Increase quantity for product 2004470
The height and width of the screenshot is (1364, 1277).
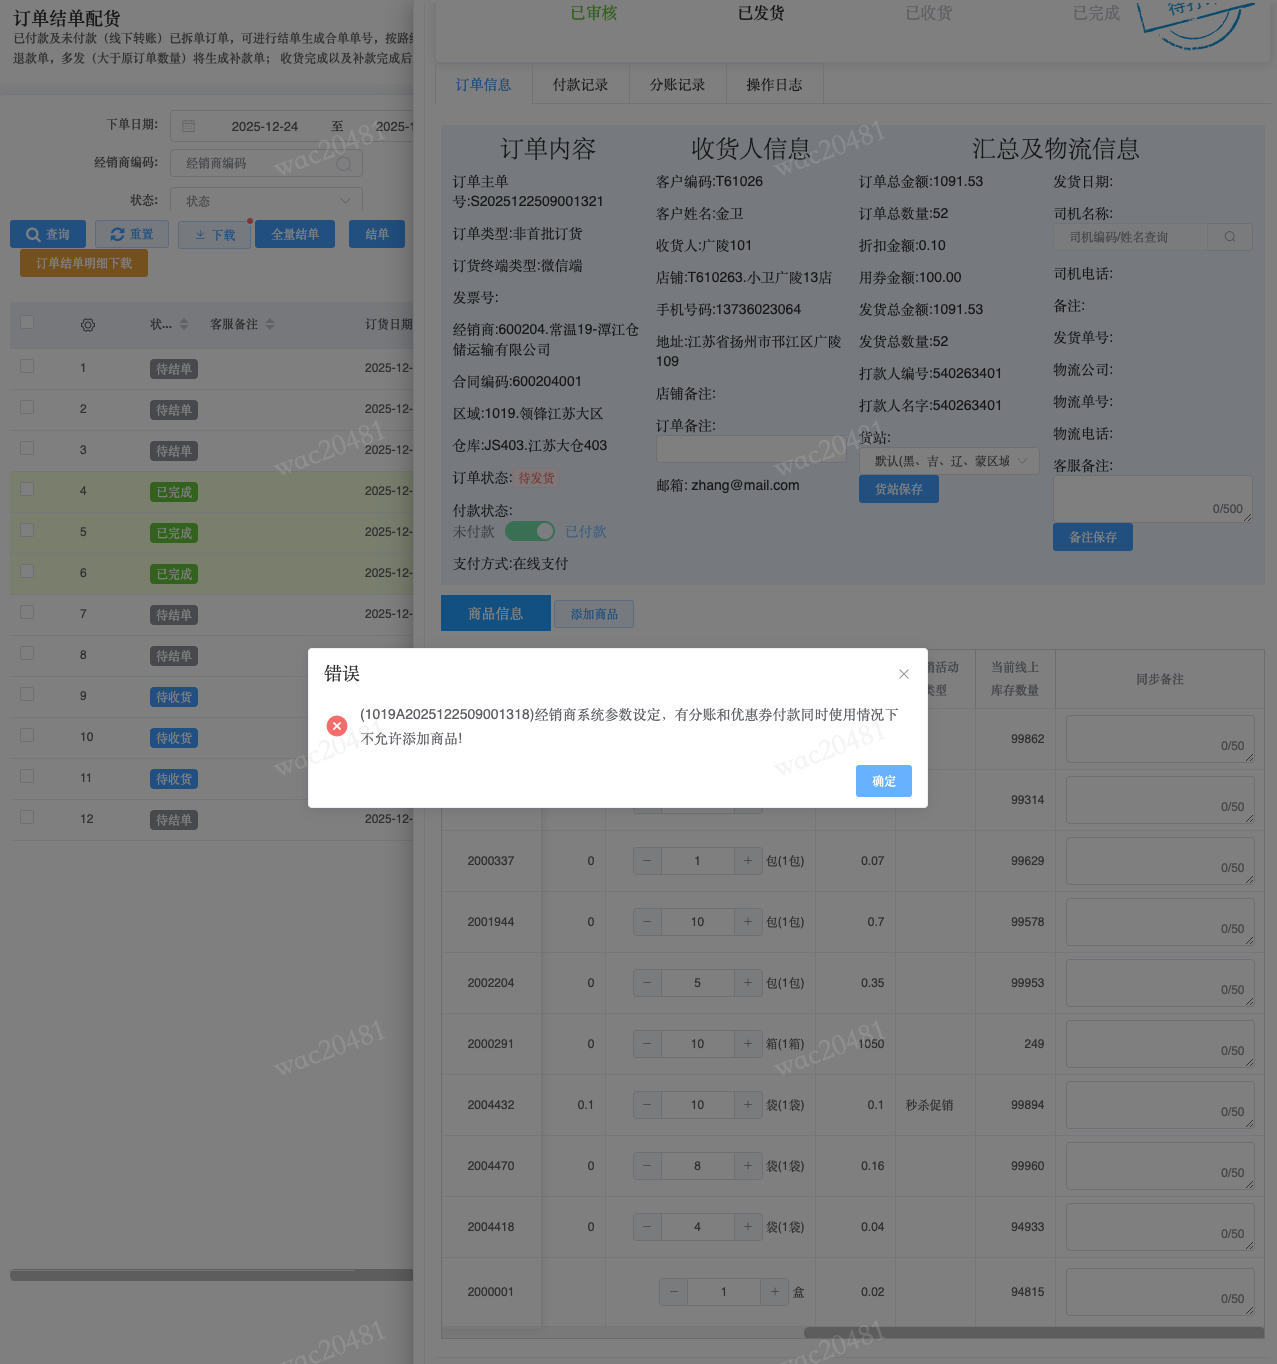[748, 1166]
